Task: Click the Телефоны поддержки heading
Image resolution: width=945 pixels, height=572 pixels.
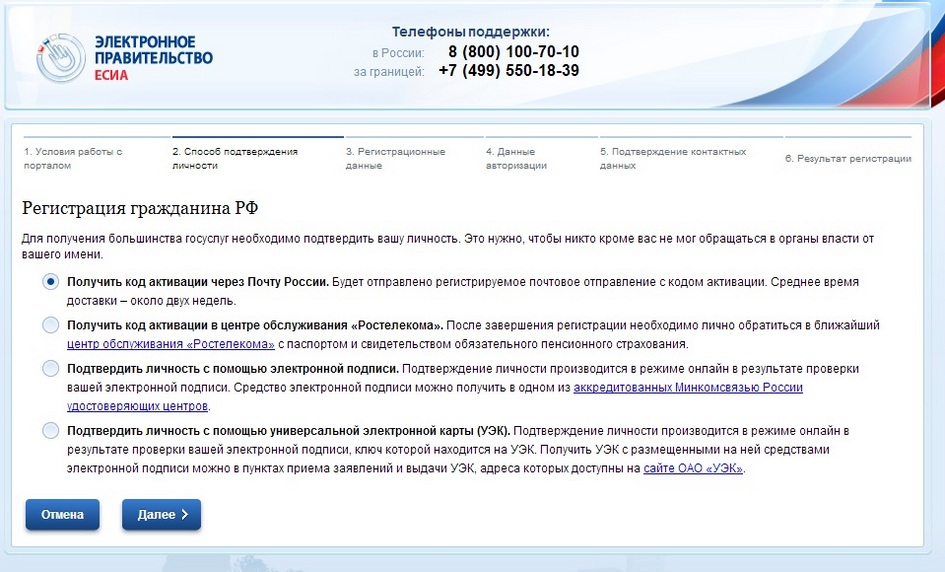Action: (471, 32)
